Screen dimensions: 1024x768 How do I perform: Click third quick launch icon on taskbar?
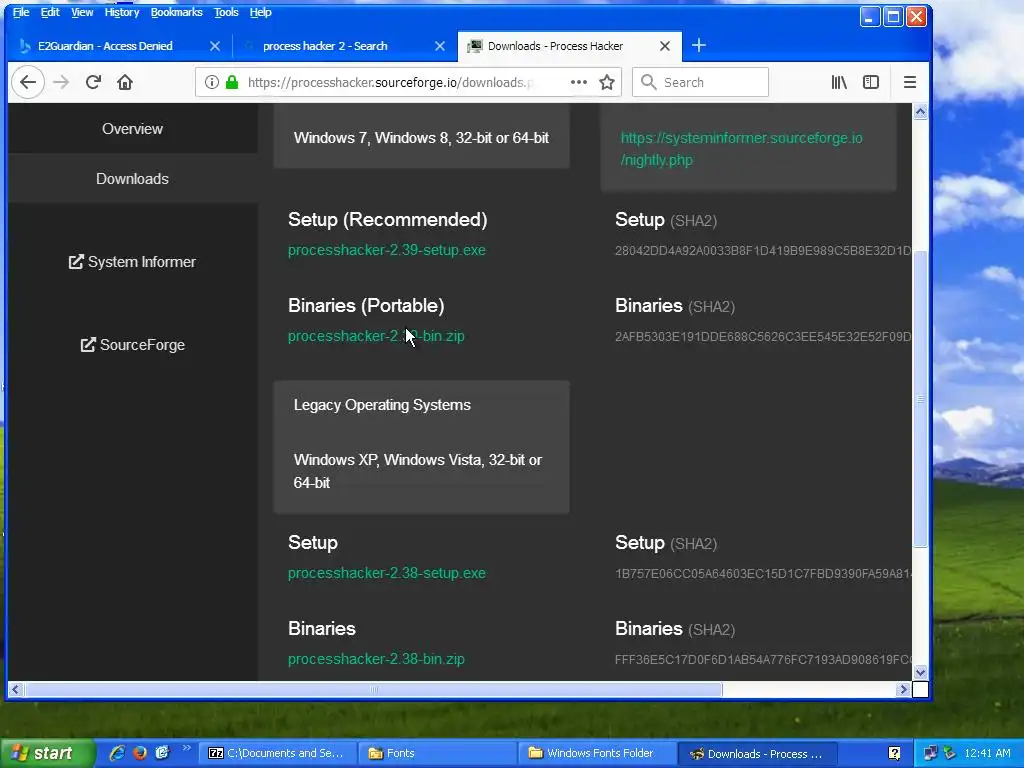tap(162, 753)
